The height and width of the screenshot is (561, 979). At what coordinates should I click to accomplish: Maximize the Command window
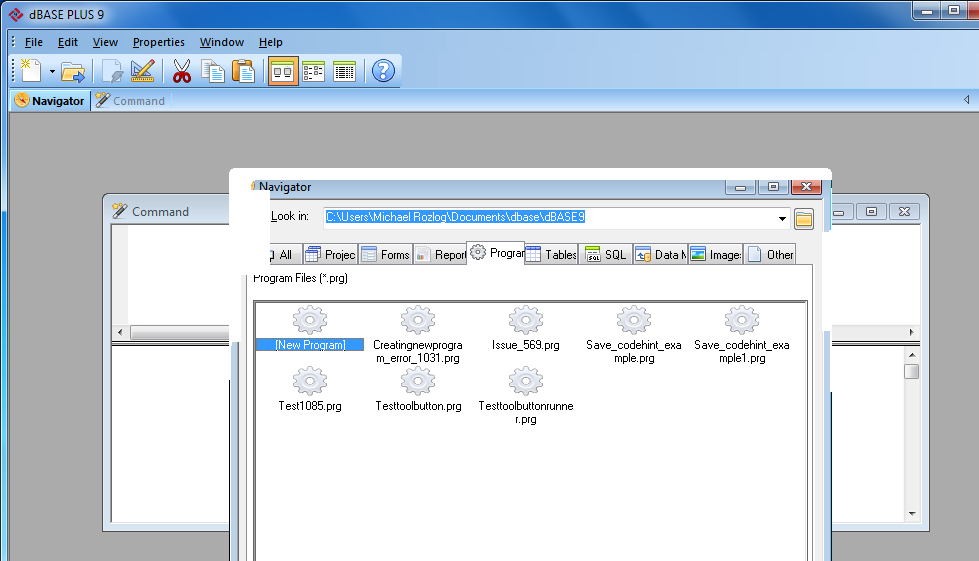[x=871, y=212]
